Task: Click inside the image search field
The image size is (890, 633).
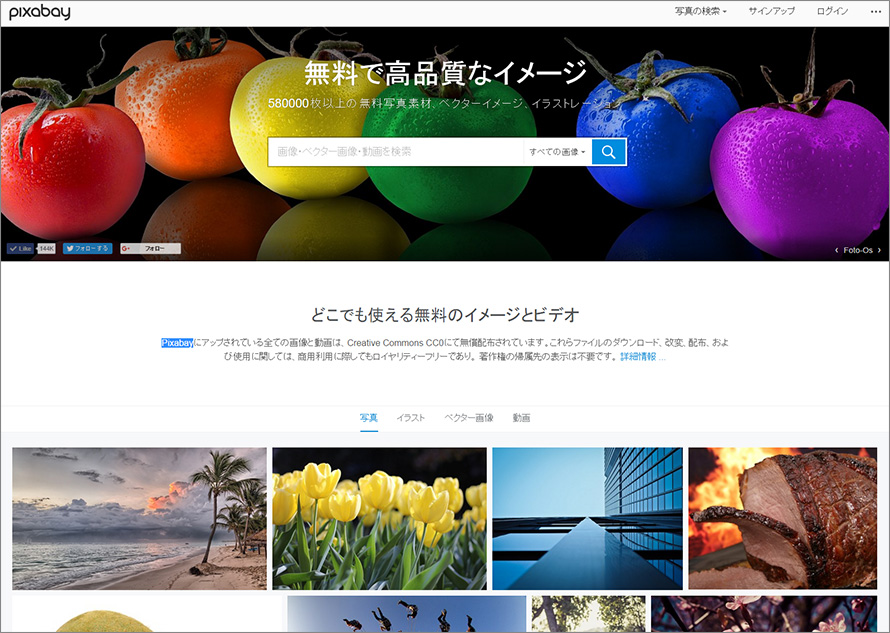Action: (400, 151)
